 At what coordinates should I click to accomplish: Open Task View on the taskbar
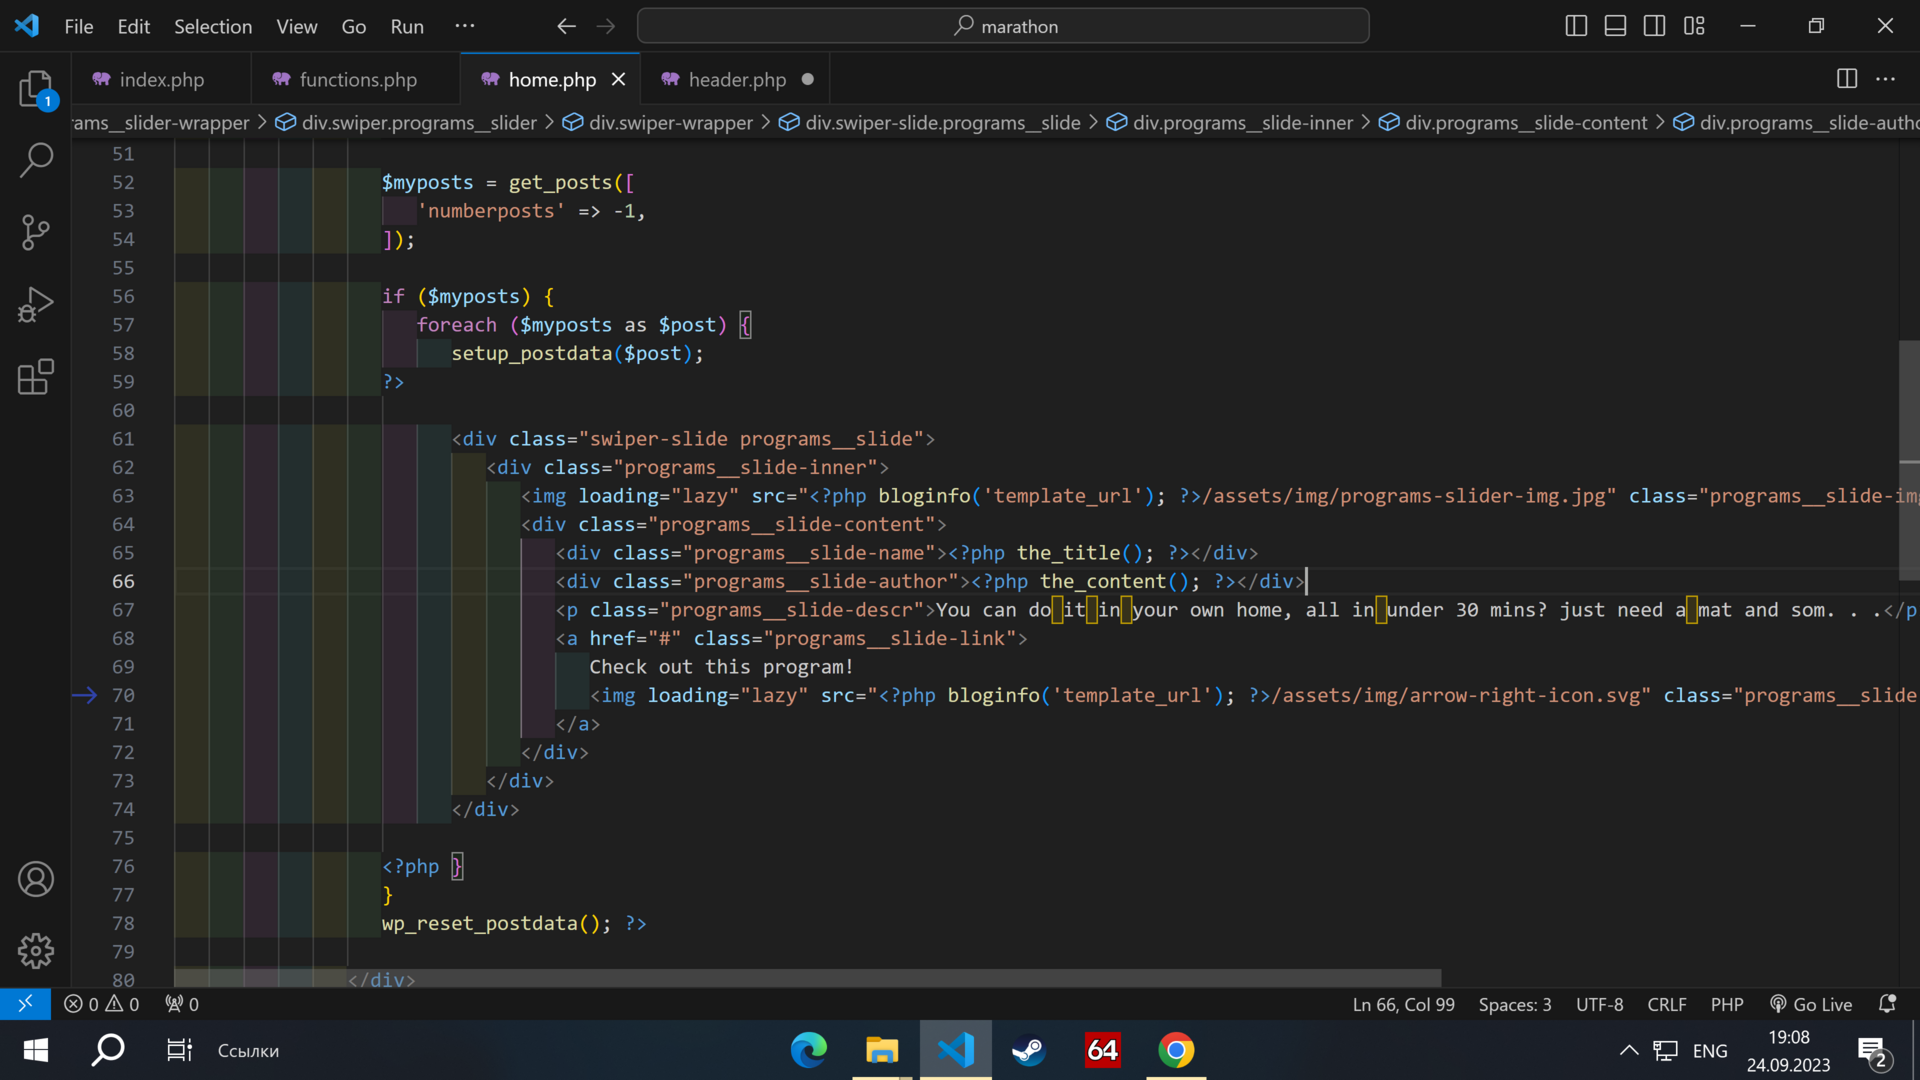[179, 1050]
